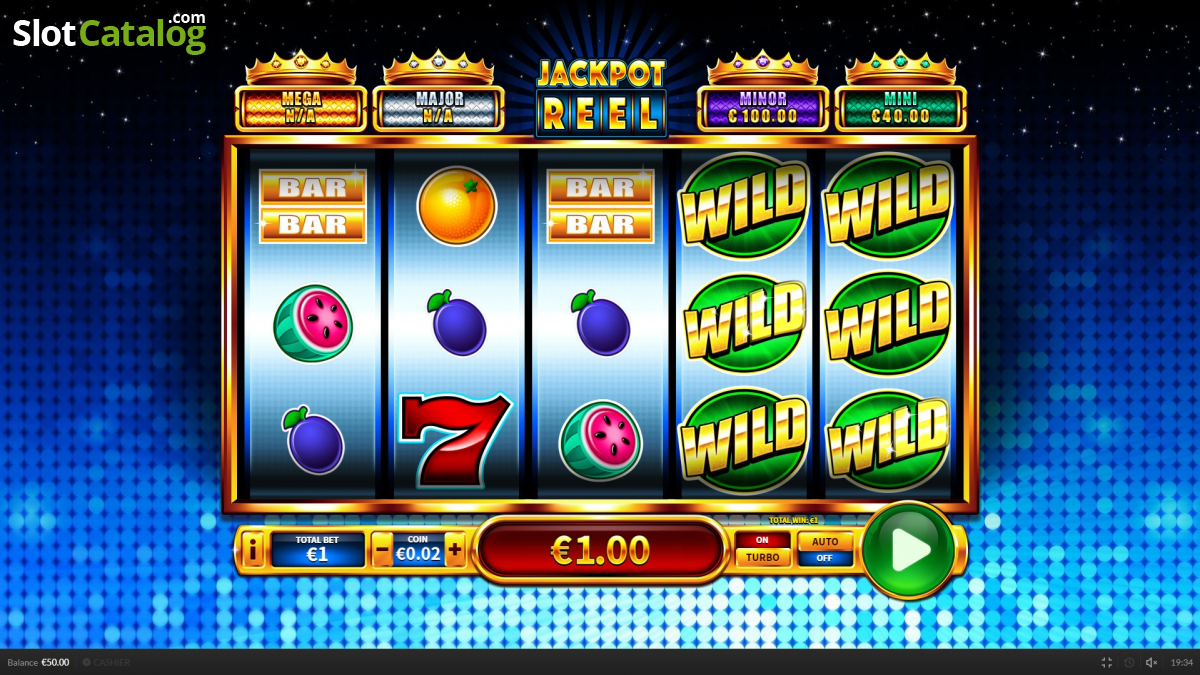The height and width of the screenshot is (675, 1200).
Task: Click the orange fruit symbol
Action: [x=457, y=206]
